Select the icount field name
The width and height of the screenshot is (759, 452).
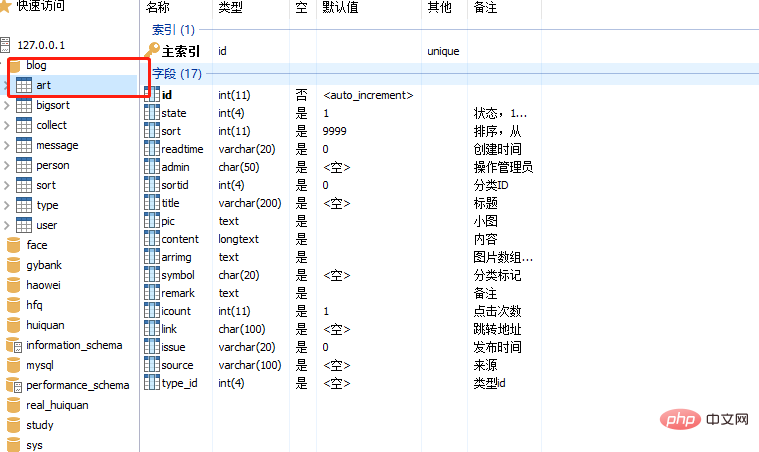(x=176, y=311)
